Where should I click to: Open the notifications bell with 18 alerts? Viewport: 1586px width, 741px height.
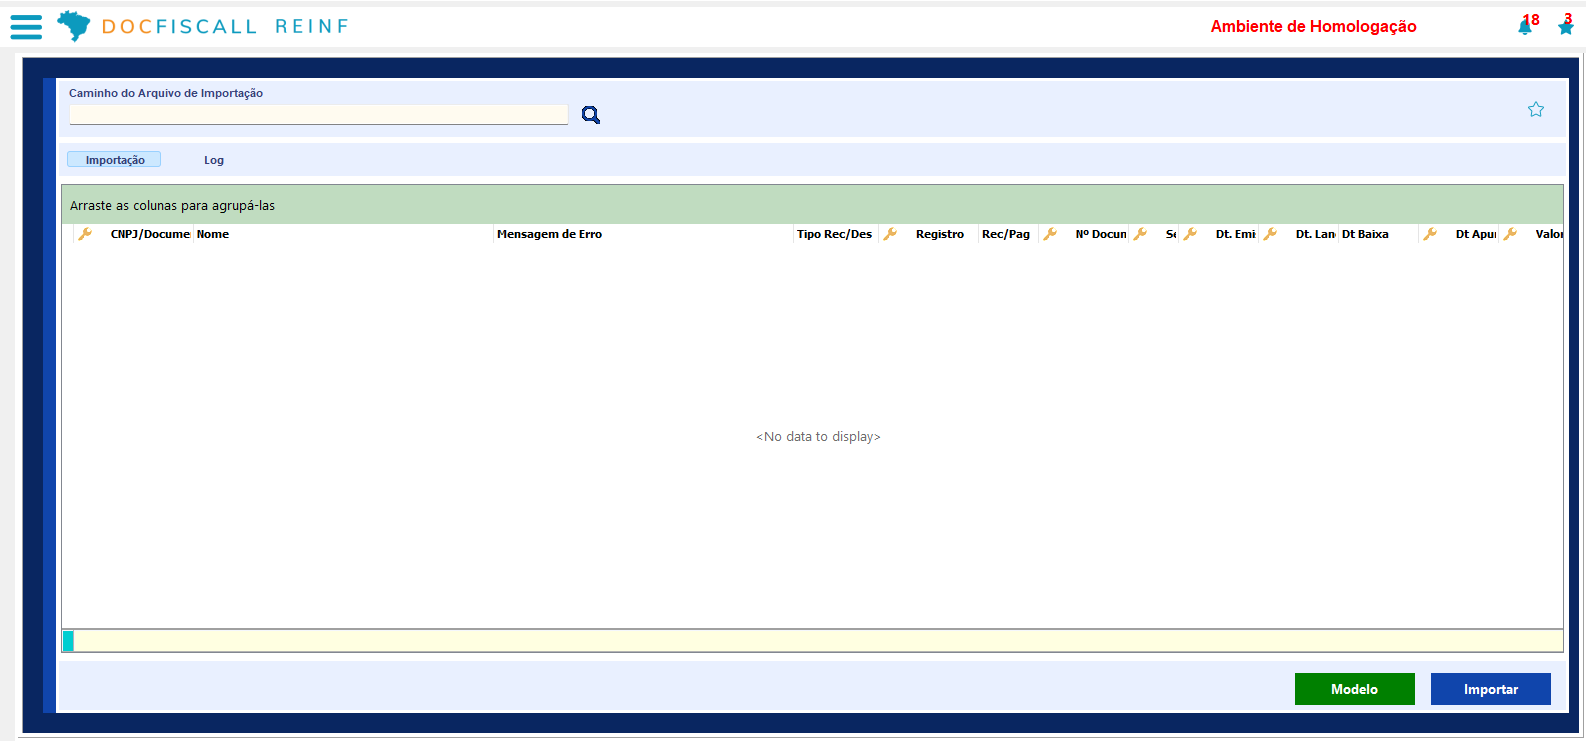tap(1525, 27)
